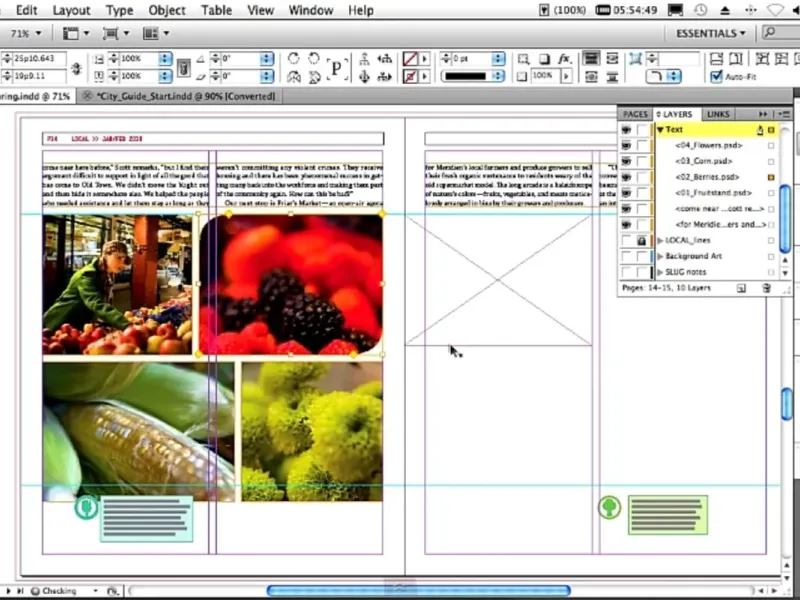Open the Arrange Documents dropdown
The image size is (800, 600).
click(156, 34)
